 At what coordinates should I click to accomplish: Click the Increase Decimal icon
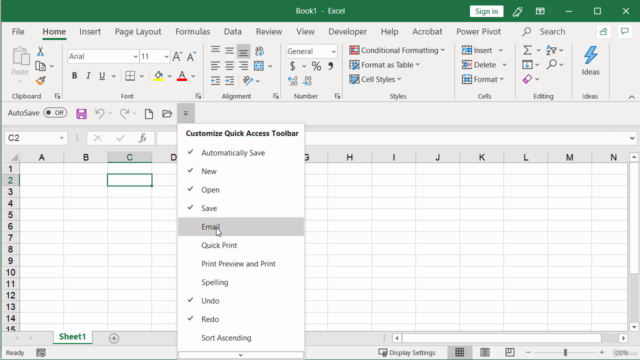point(293,81)
